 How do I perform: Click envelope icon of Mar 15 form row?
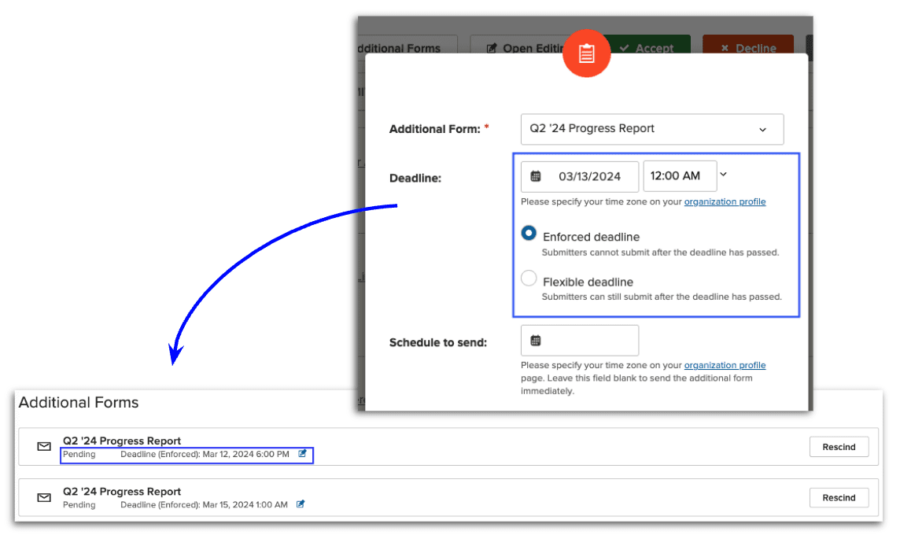point(44,497)
